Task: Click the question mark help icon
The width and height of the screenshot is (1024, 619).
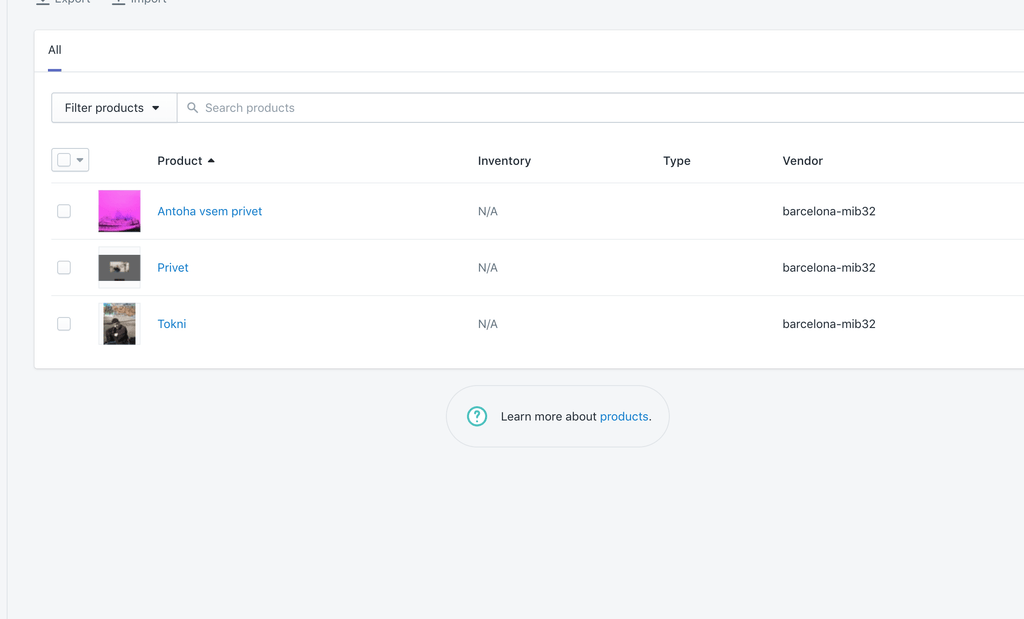Action: click(x=477, y=416)
